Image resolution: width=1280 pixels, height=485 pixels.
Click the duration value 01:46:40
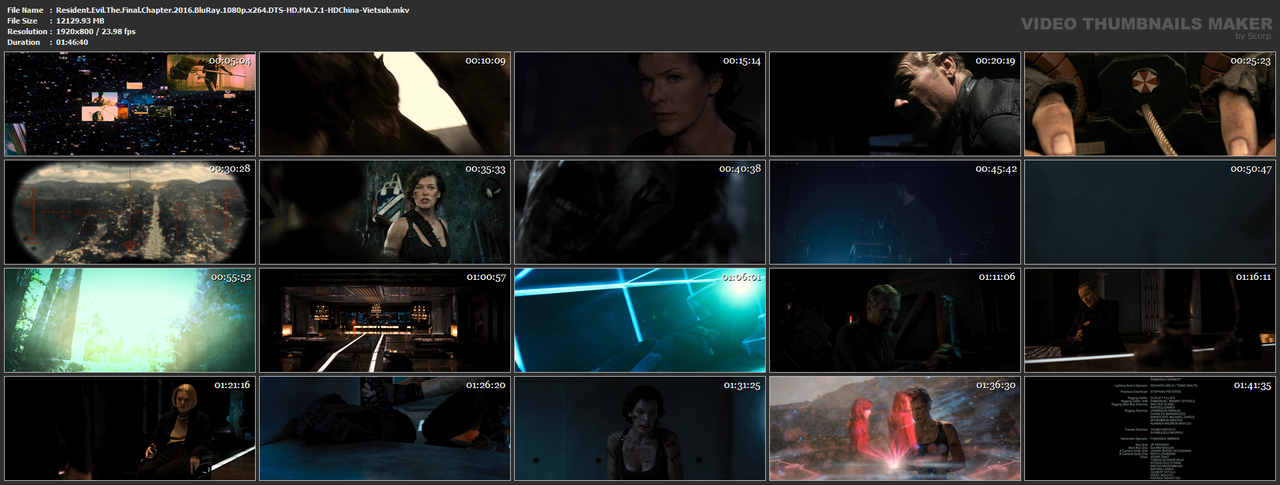pos(72,43)
